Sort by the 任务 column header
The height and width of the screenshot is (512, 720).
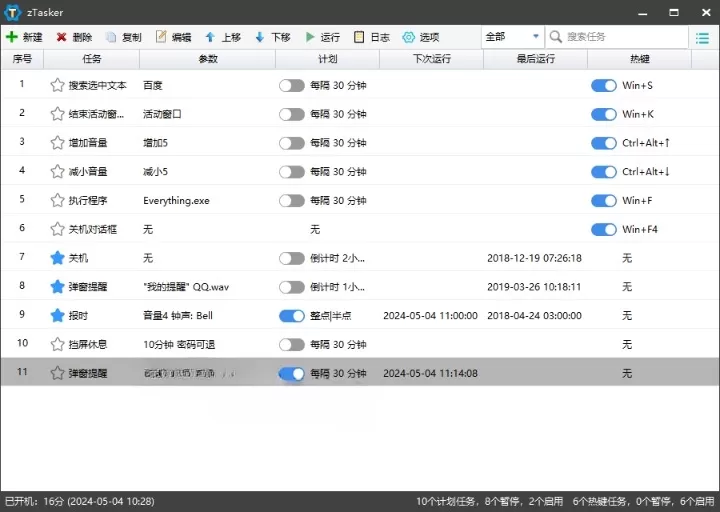[x=91, y=59]
